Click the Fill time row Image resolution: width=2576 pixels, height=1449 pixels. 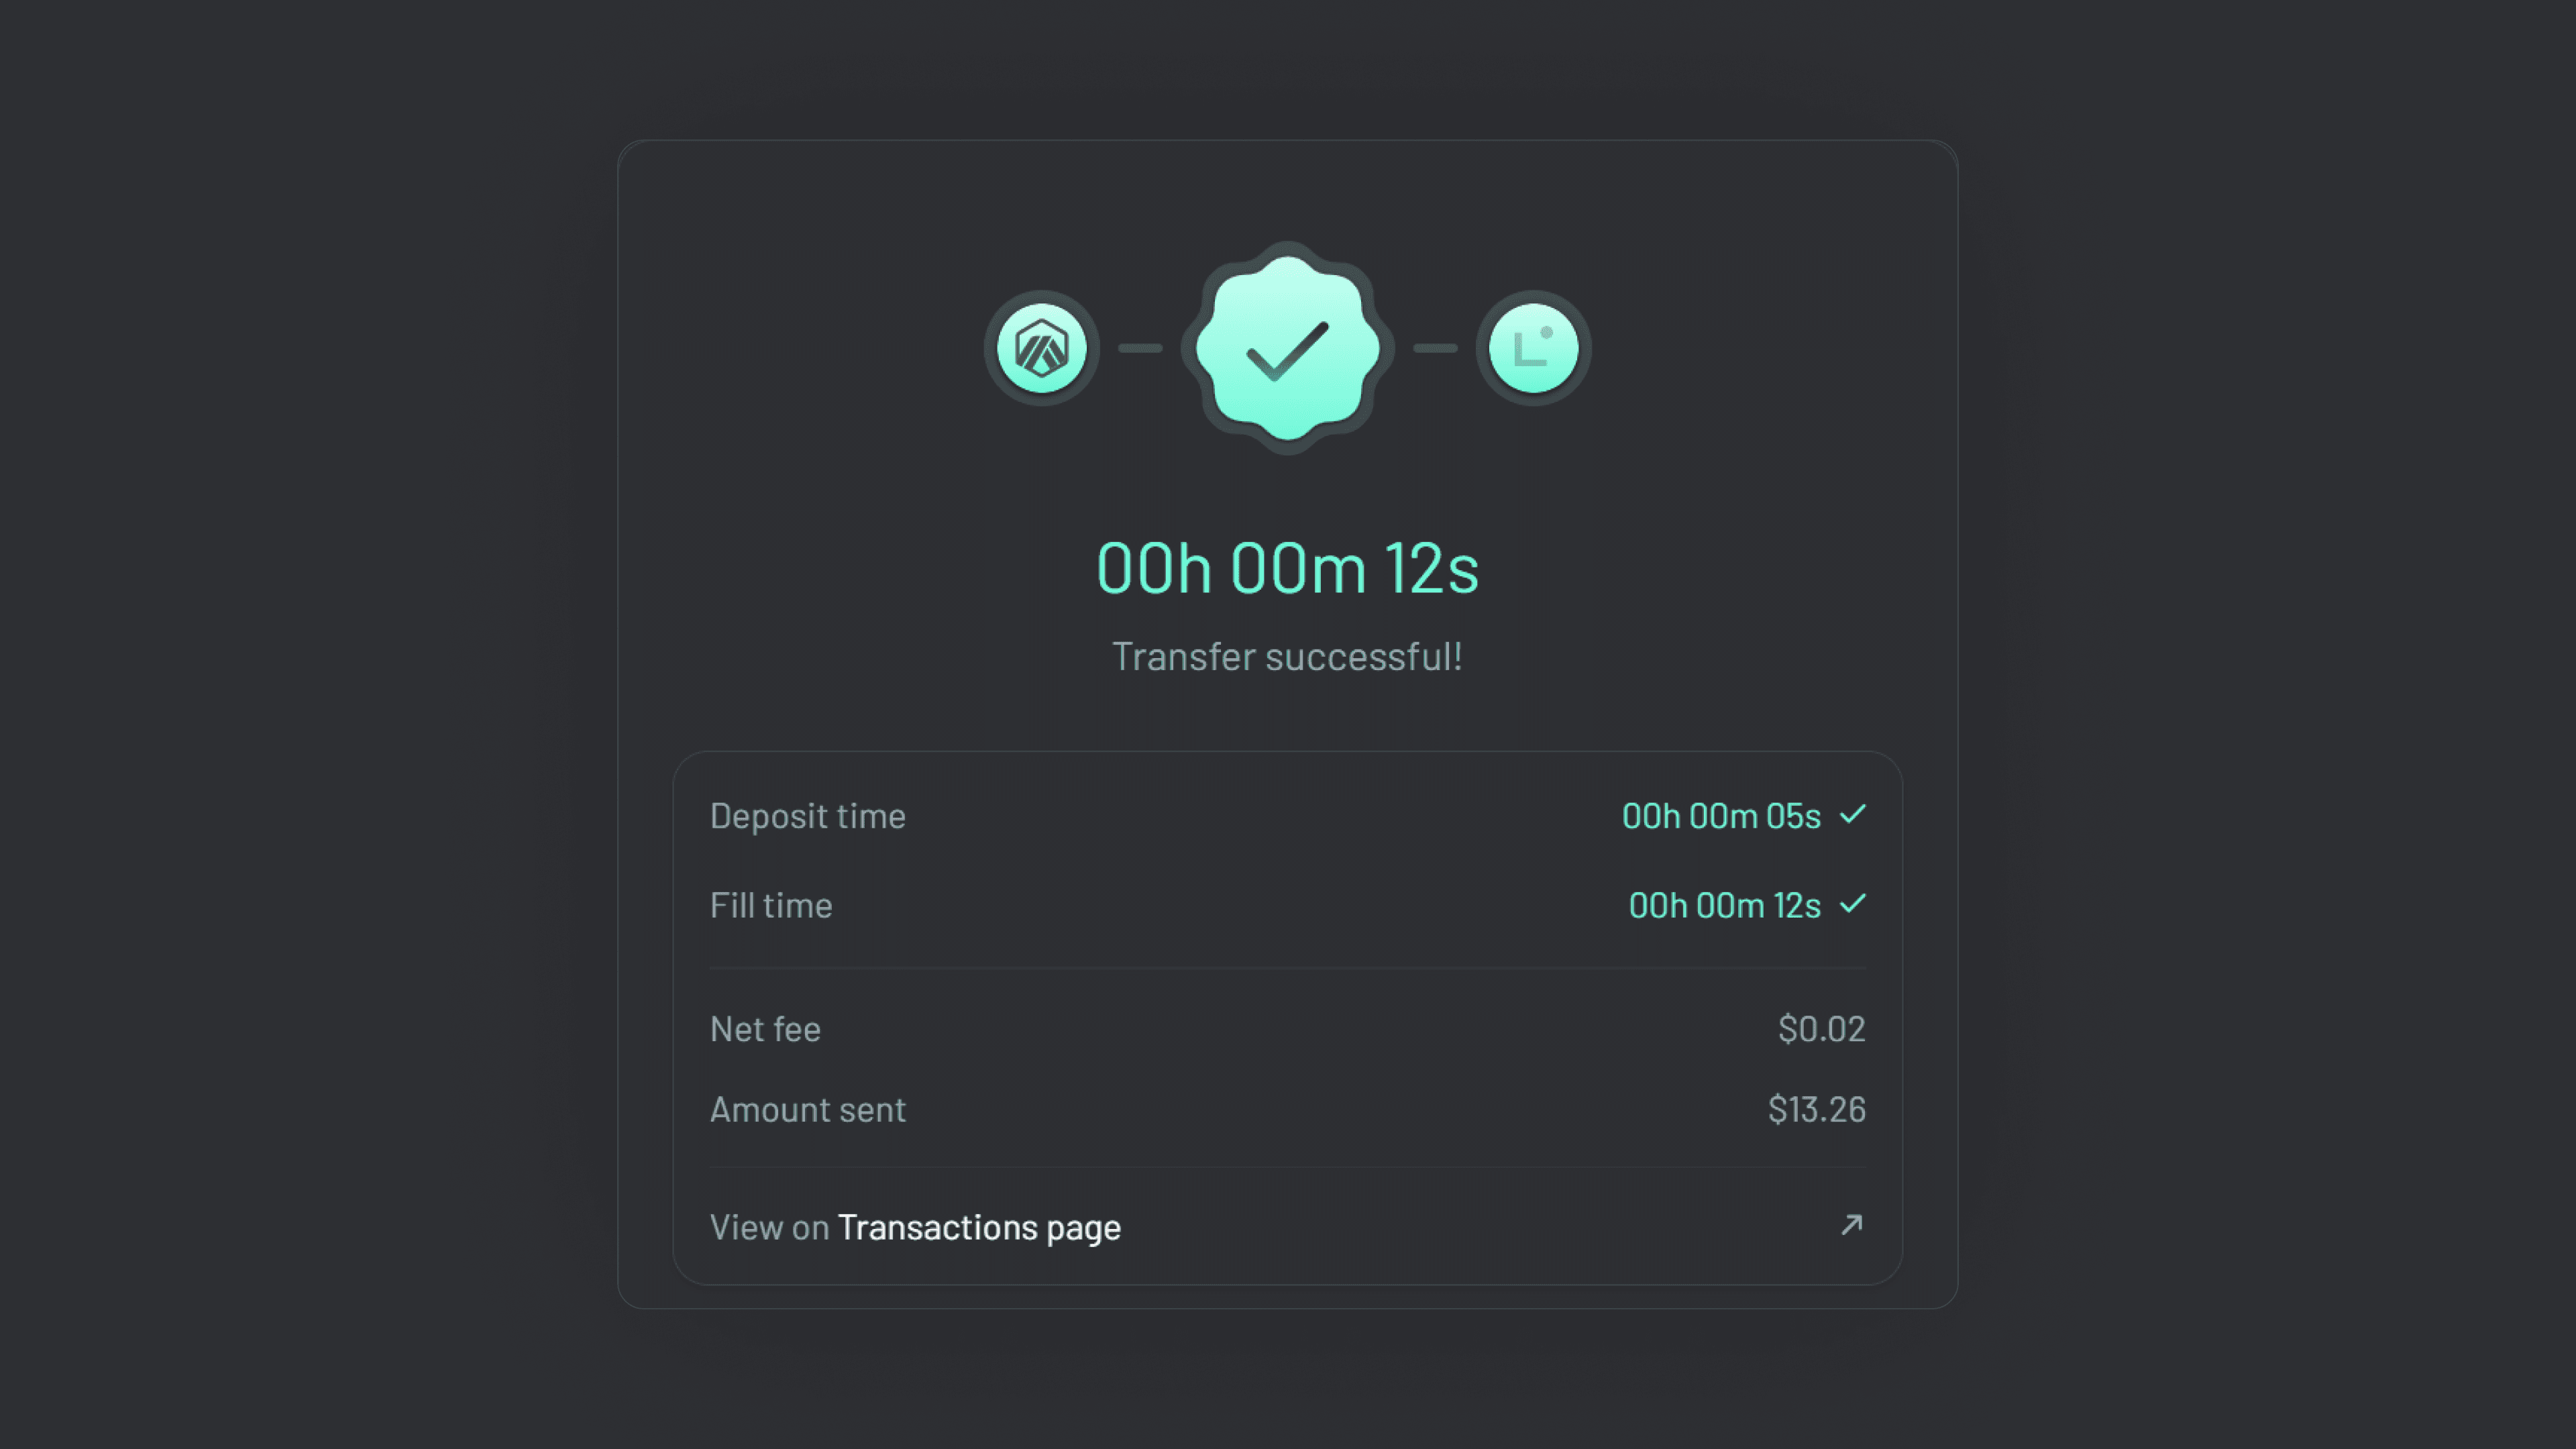pyautogui.click(x=1287, y=905)
